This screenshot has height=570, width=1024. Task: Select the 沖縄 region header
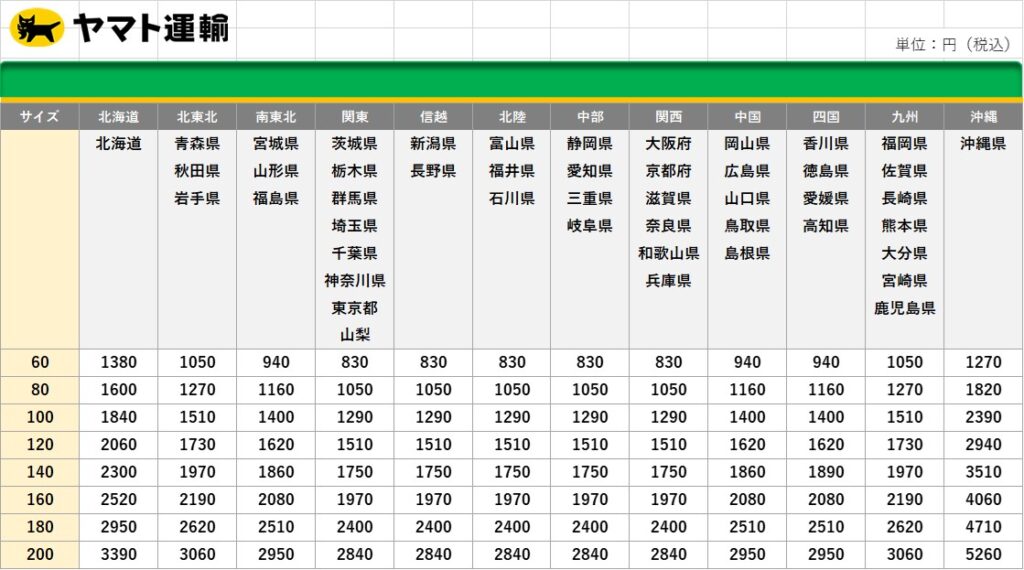984,117
